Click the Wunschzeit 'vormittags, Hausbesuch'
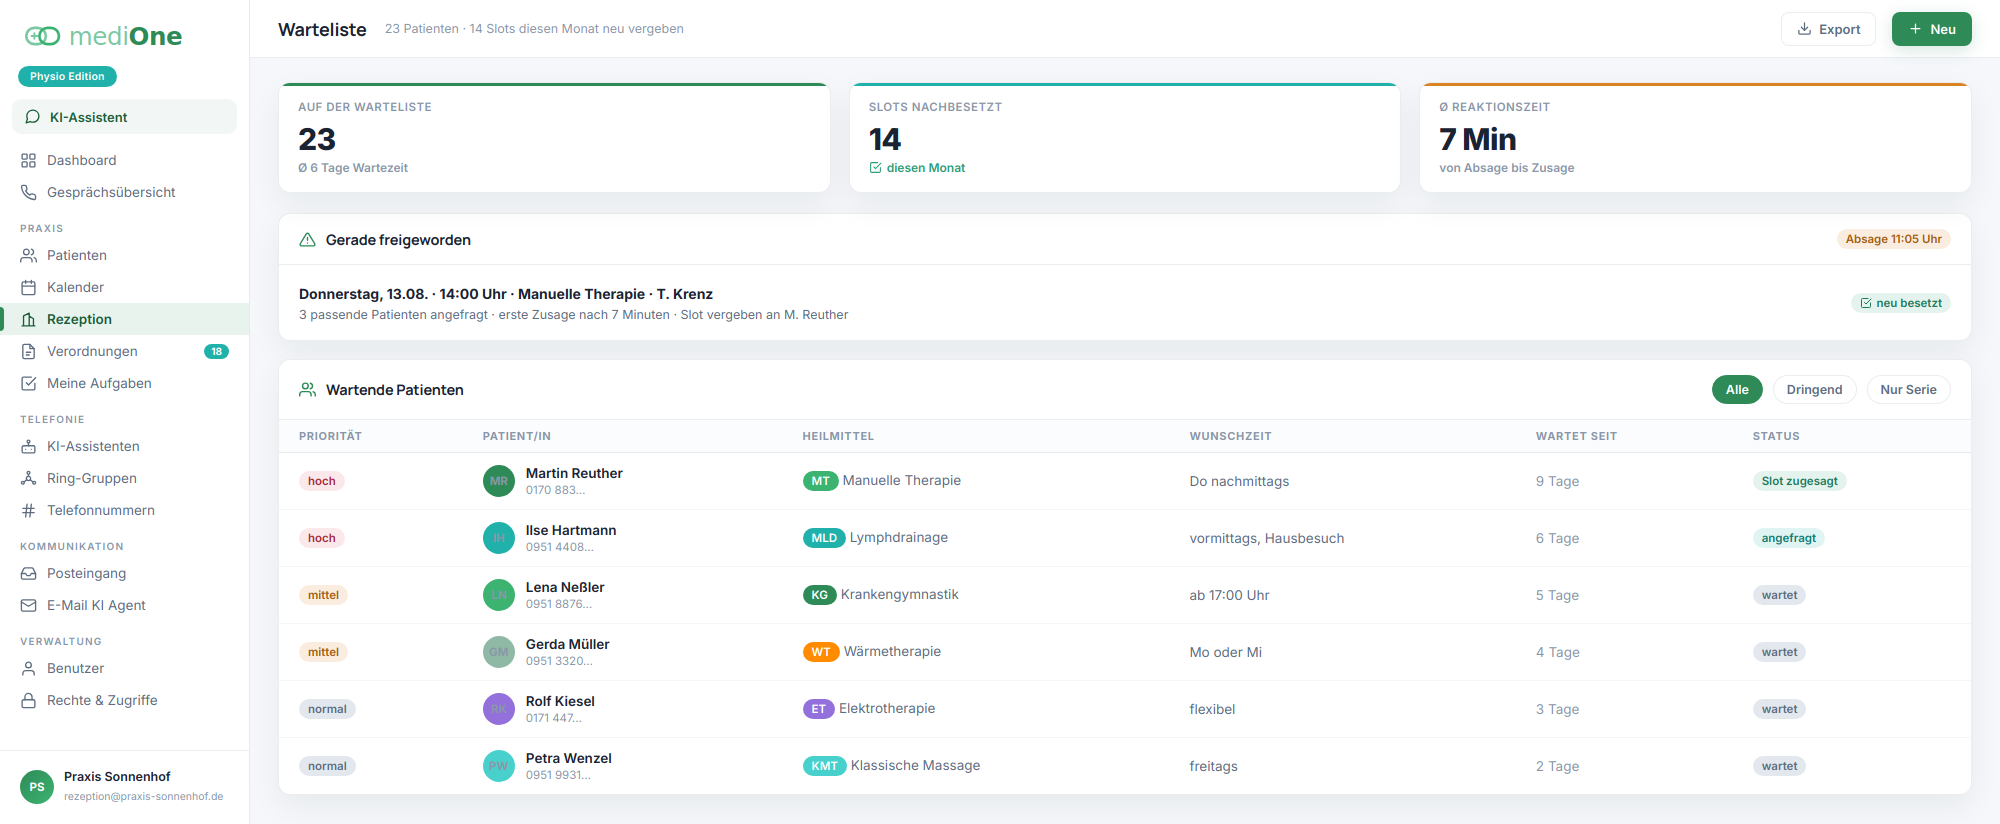 (x=1267, y=538)
